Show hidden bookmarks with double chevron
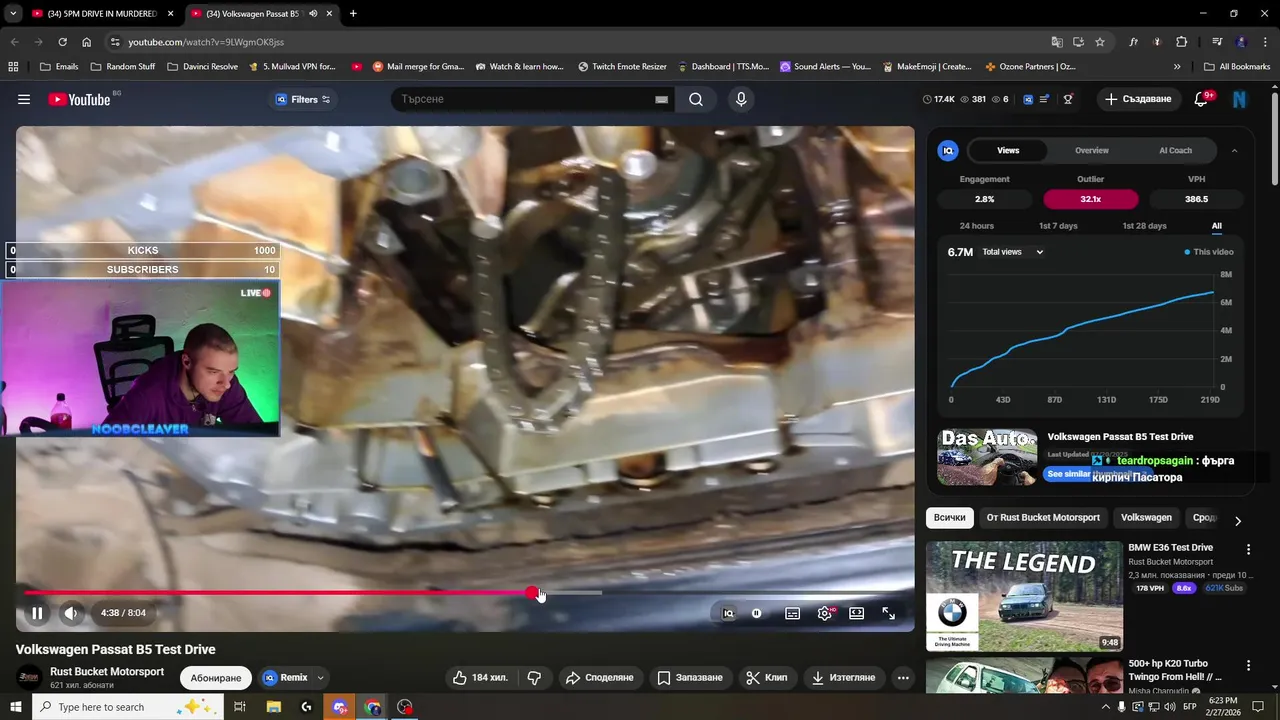Screen dimensions: 1280x720 1177,67
